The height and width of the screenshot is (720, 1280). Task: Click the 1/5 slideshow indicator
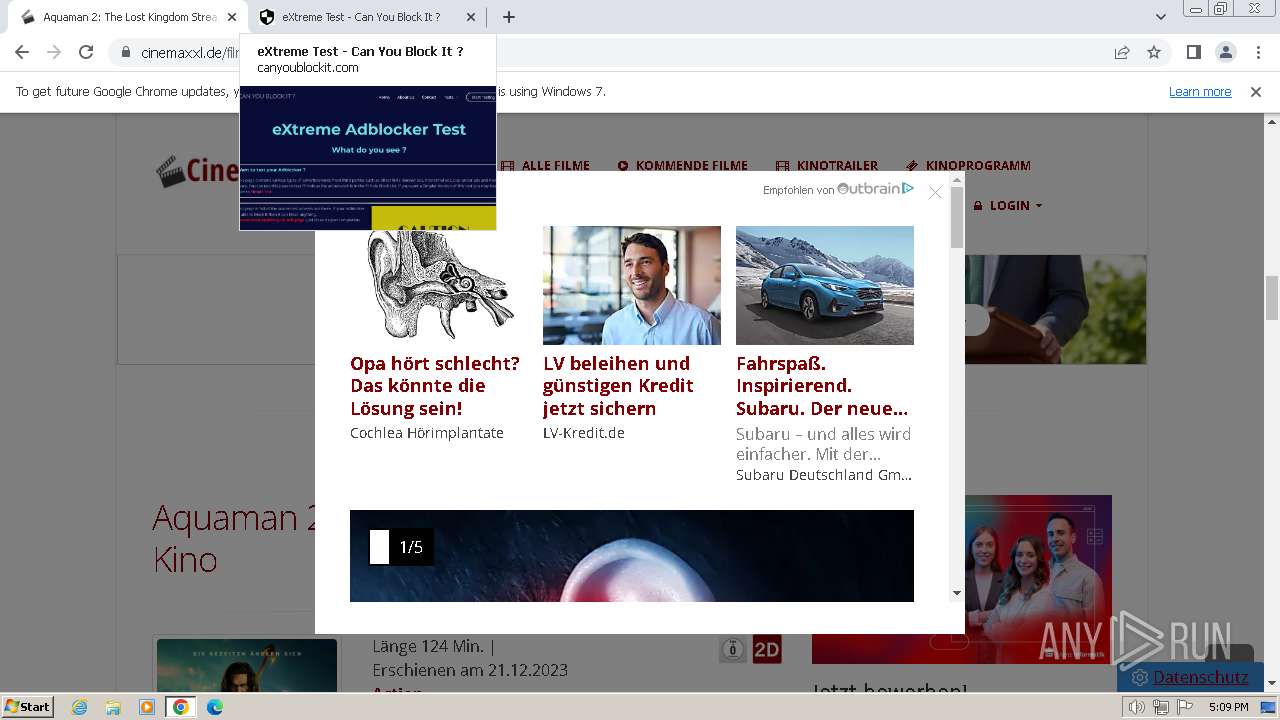(x=401, y=547)
